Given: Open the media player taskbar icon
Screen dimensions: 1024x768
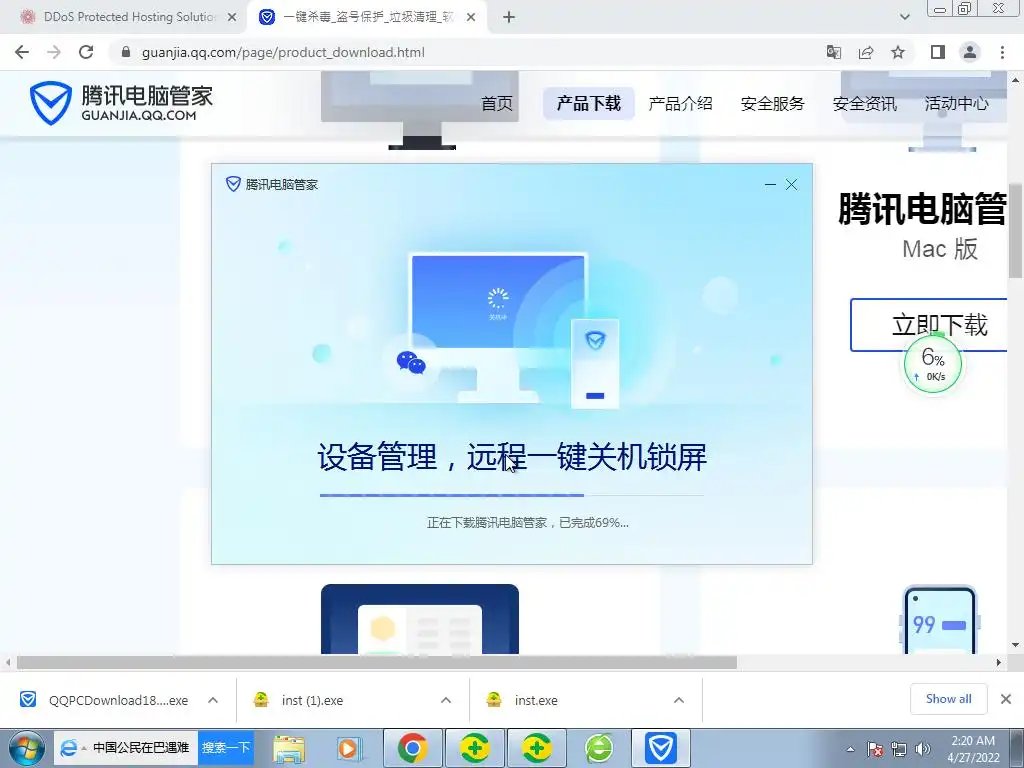Looking at the screenshot, I should coord(349,748).
